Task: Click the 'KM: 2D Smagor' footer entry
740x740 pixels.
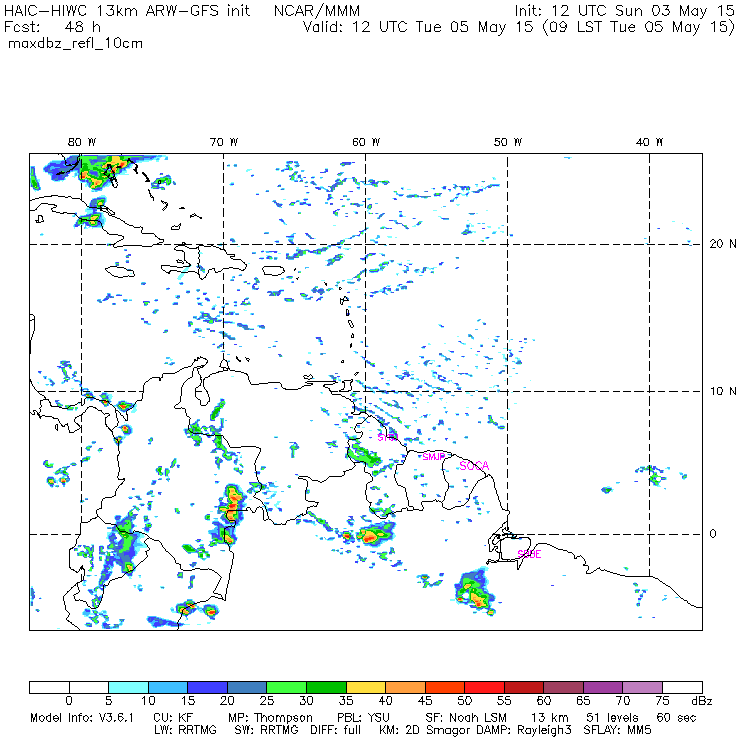Action: [426, 730]
